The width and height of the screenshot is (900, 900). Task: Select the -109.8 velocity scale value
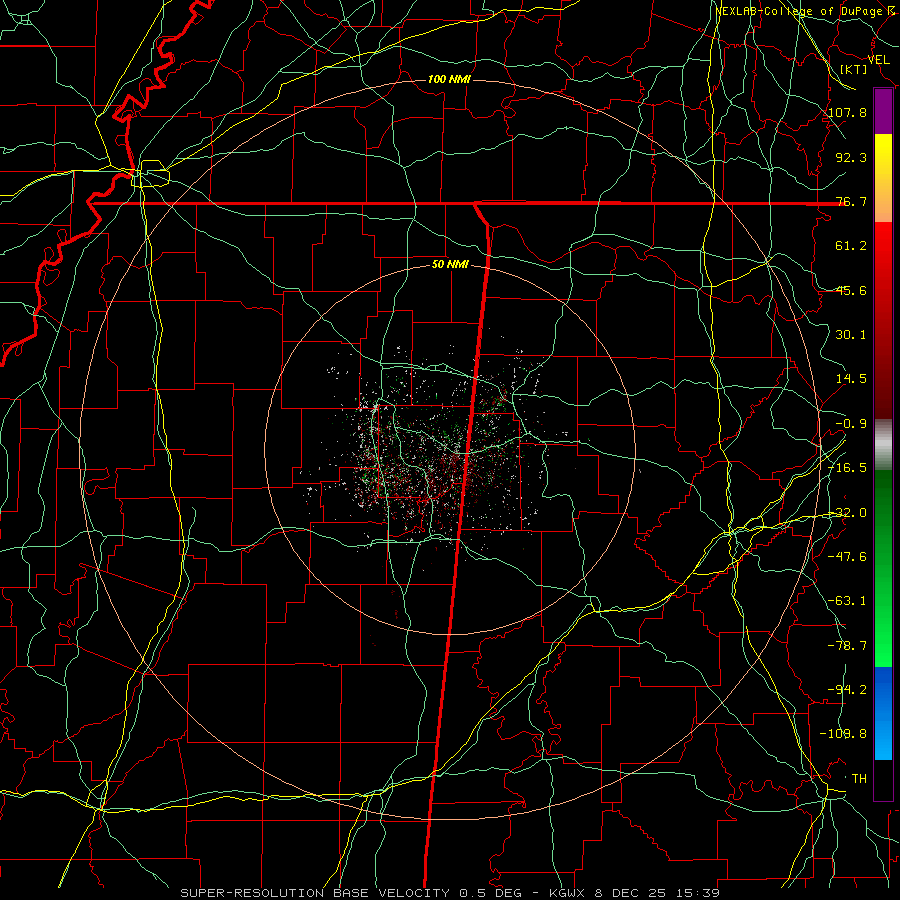pos(844,734)
